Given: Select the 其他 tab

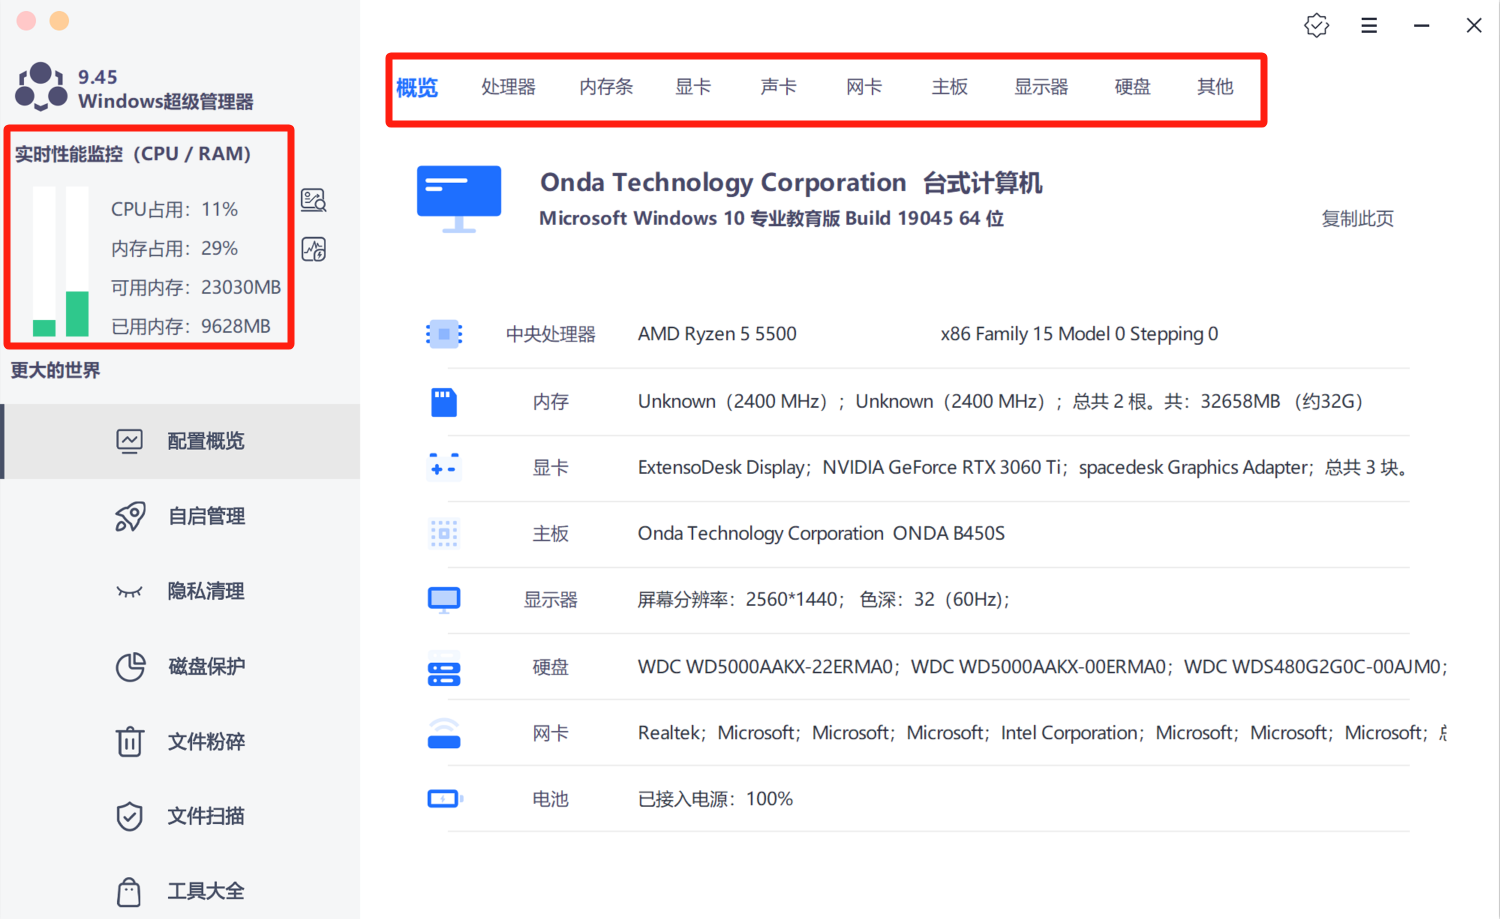Looking at the screenshot, I should pos(1215,87).
